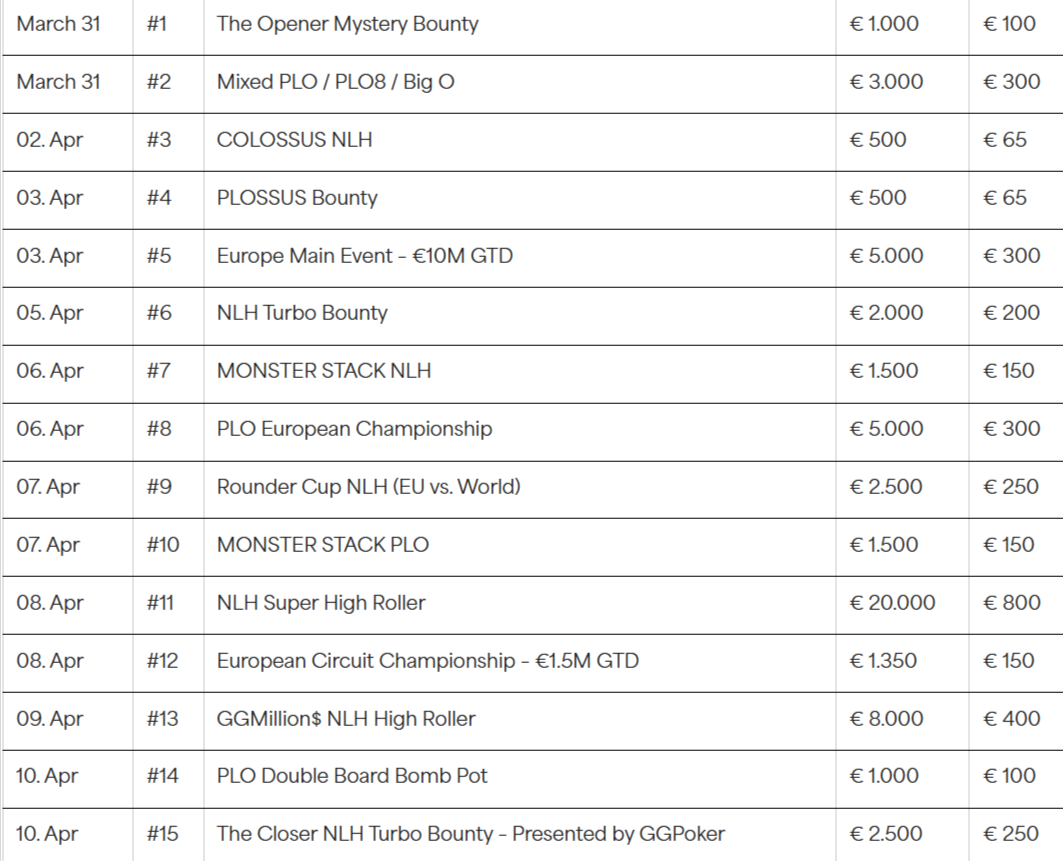Select the PLOSSUS Bounty event cell

tap(297, 198)
